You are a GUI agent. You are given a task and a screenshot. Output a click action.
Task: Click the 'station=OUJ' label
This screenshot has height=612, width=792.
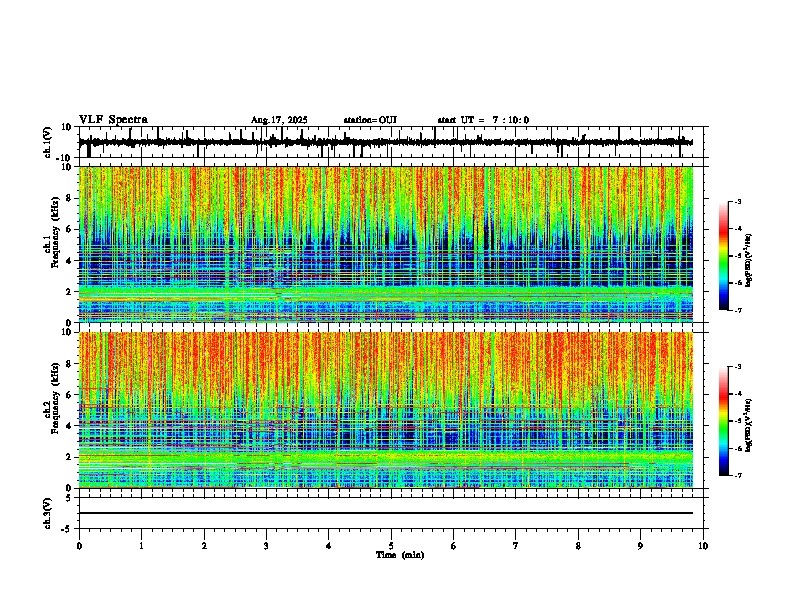pos(370,120)
